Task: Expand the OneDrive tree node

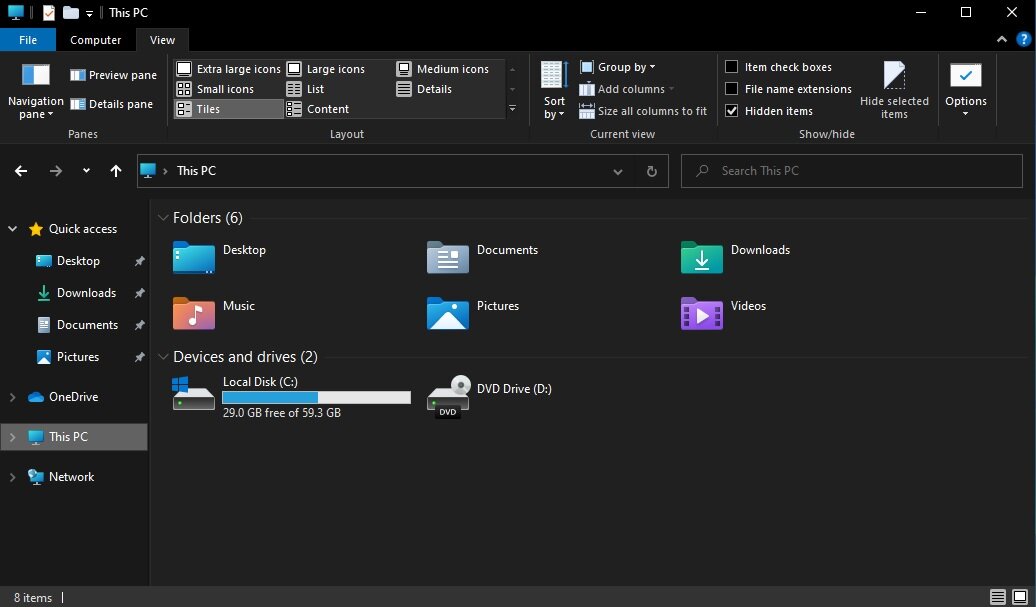Action: (x=13, y=397)
